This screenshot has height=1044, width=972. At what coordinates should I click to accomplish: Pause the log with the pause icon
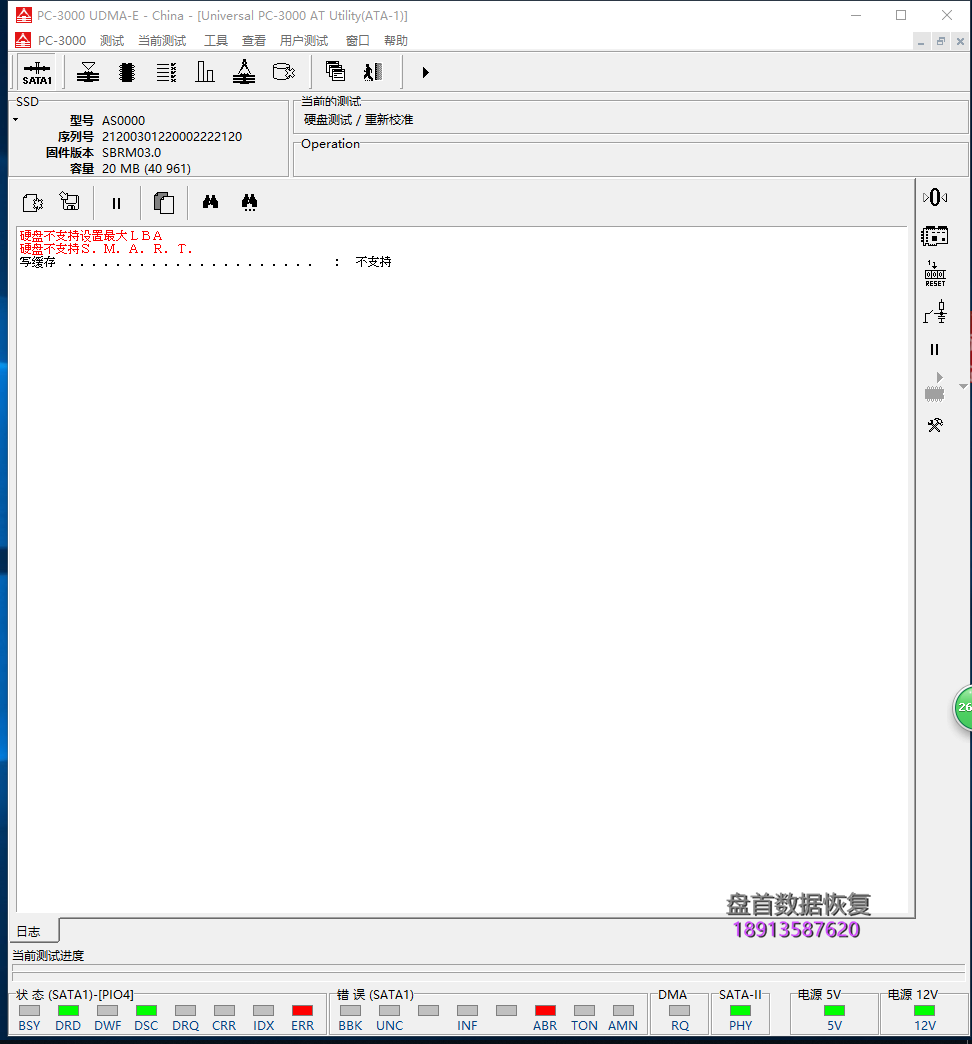[117, 203]
